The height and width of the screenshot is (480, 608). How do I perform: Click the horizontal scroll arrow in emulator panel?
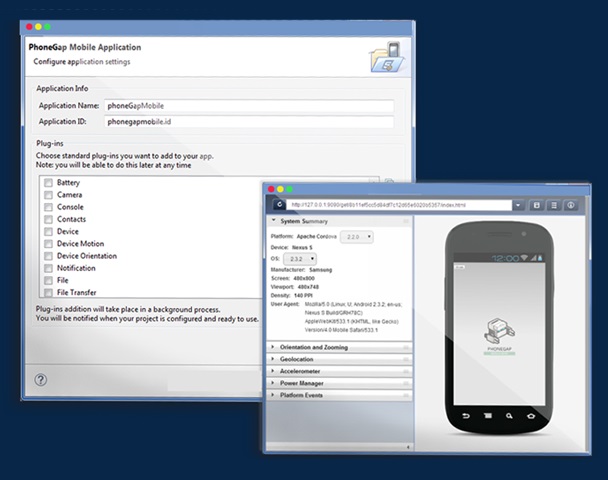pyautogui.click(x=408, y=447)
